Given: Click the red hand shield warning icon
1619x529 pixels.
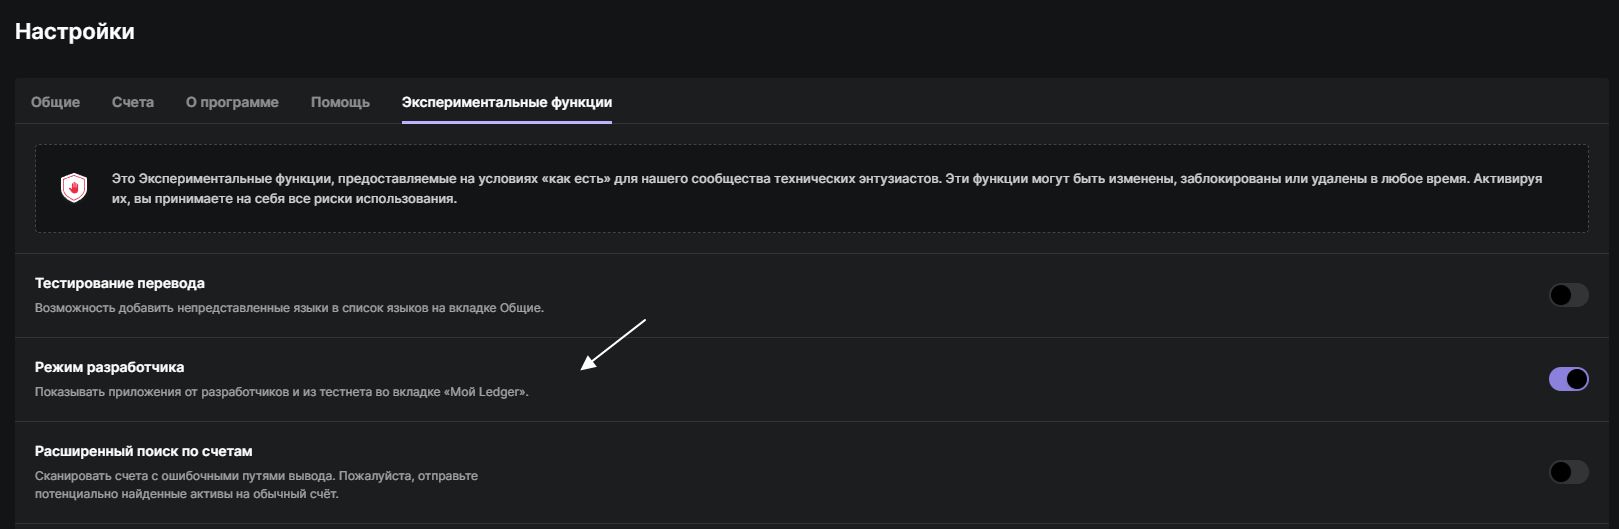Looking at the screenshot, I should click(x=74, y=188).
